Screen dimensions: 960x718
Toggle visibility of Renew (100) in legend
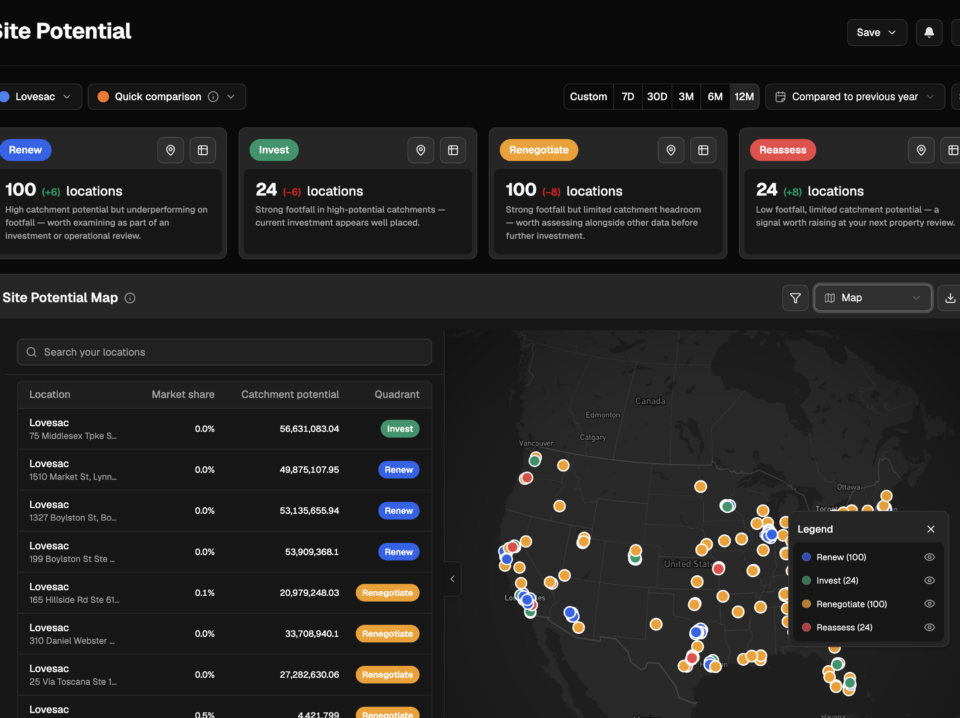pyautogui.click(x=929, y=557)
